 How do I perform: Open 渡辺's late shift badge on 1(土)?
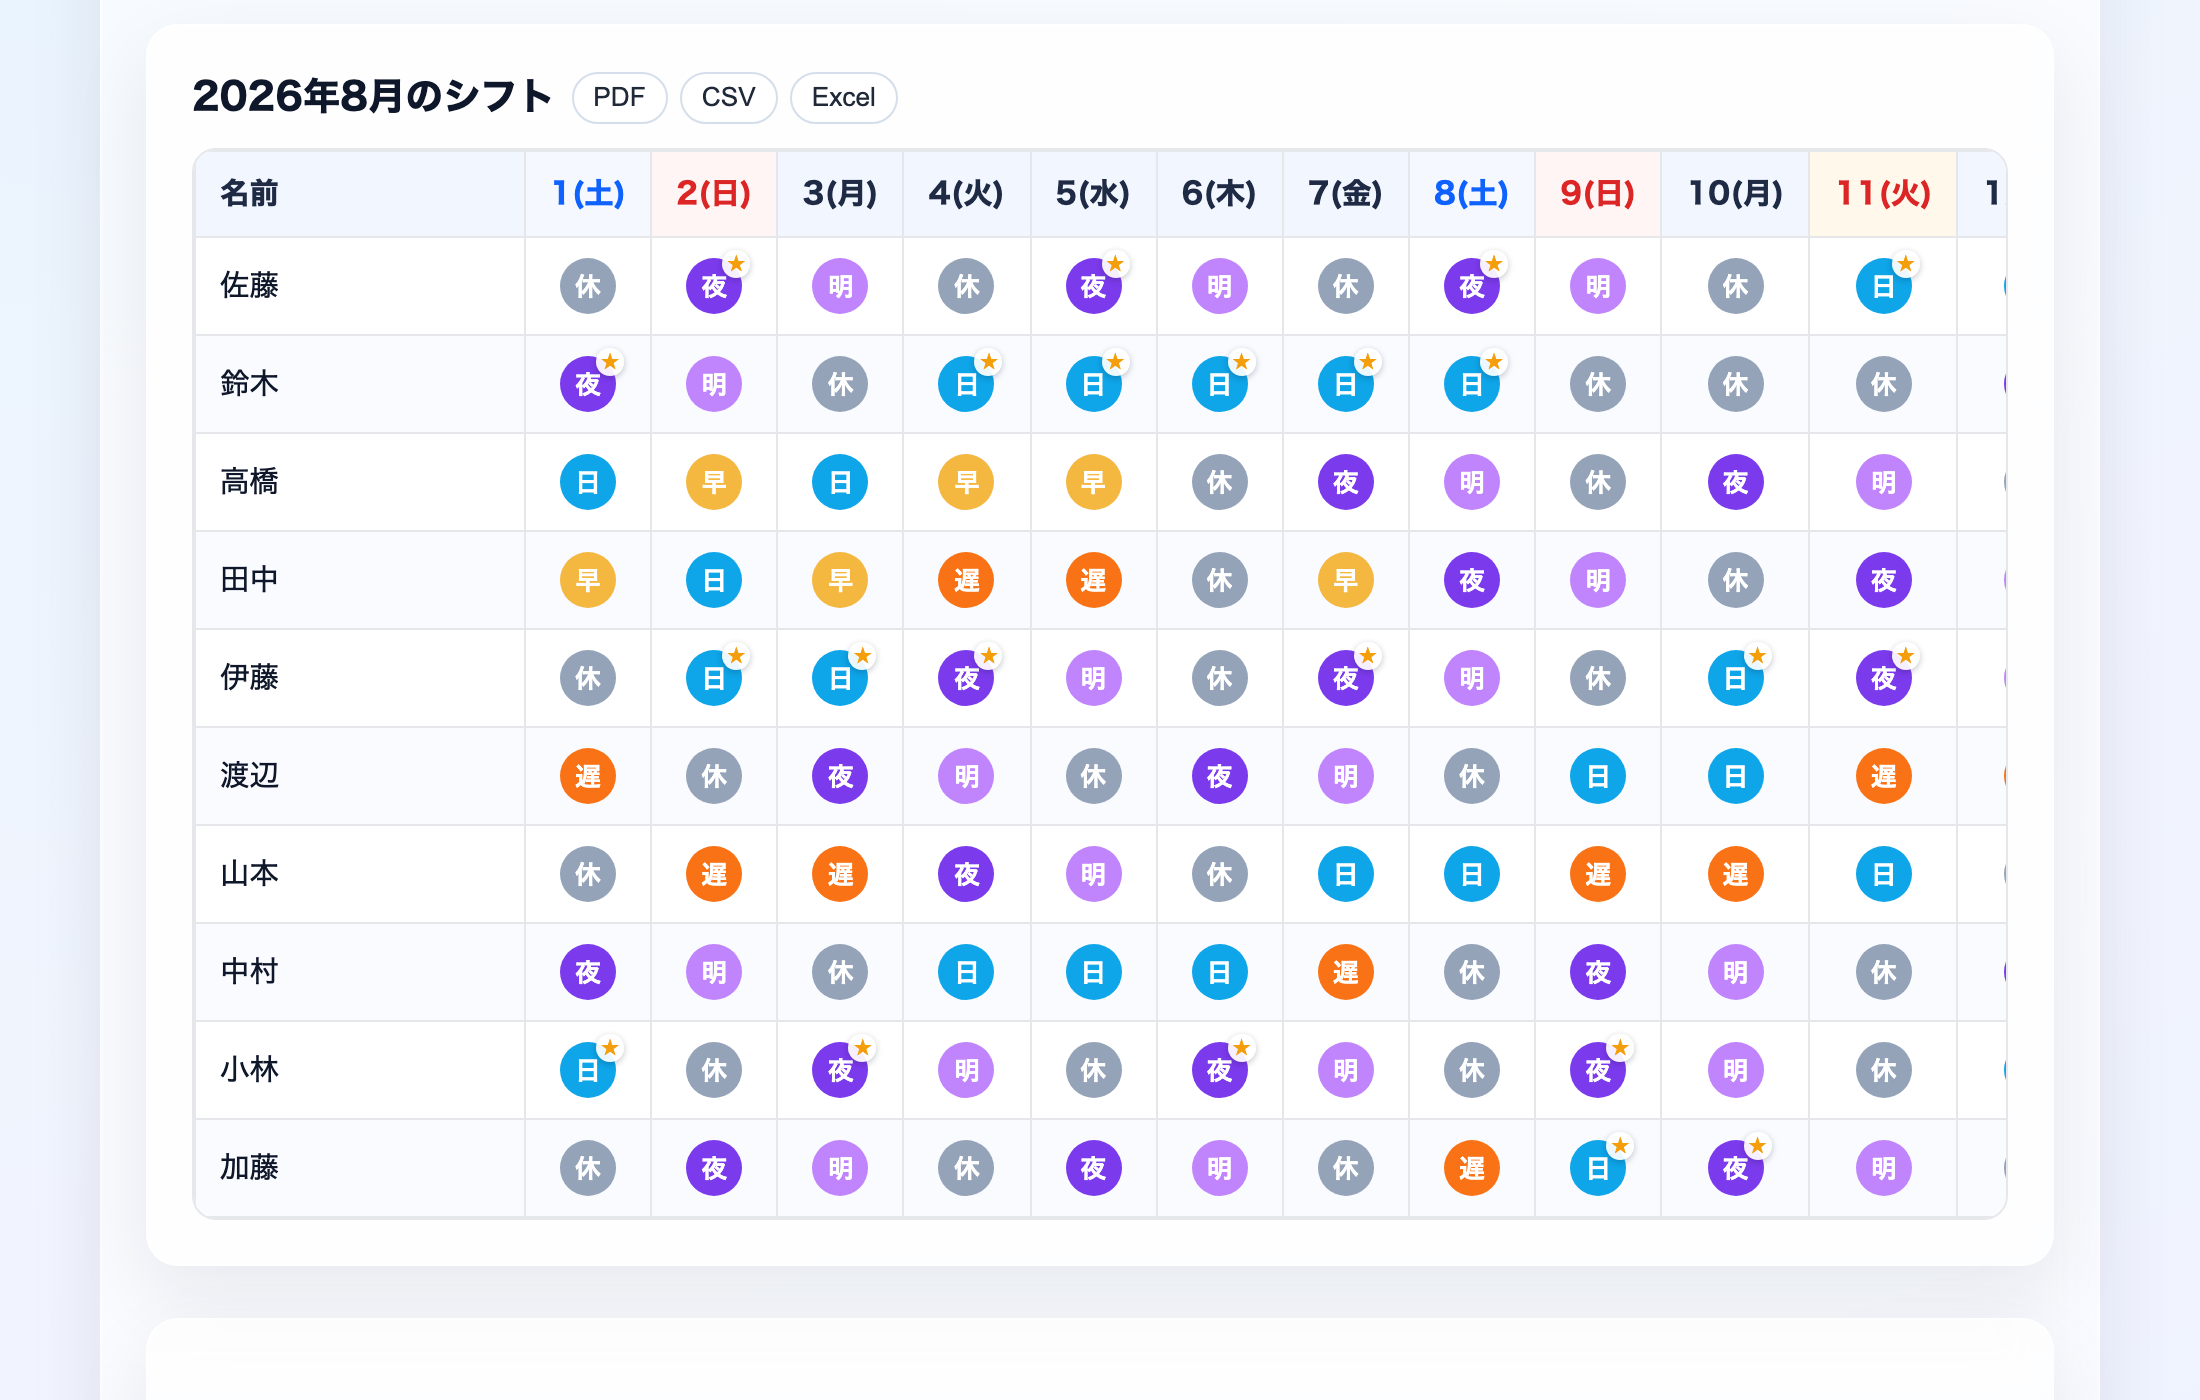[588, 776]
